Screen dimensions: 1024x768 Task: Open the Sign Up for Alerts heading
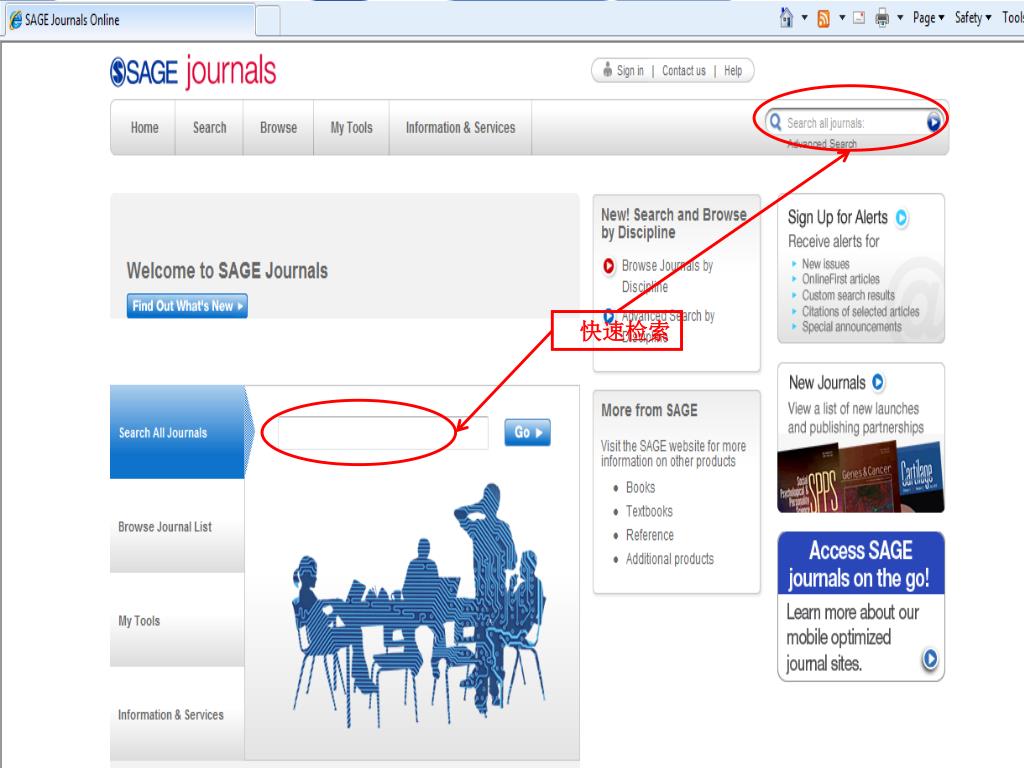click(x=837, y=217)
